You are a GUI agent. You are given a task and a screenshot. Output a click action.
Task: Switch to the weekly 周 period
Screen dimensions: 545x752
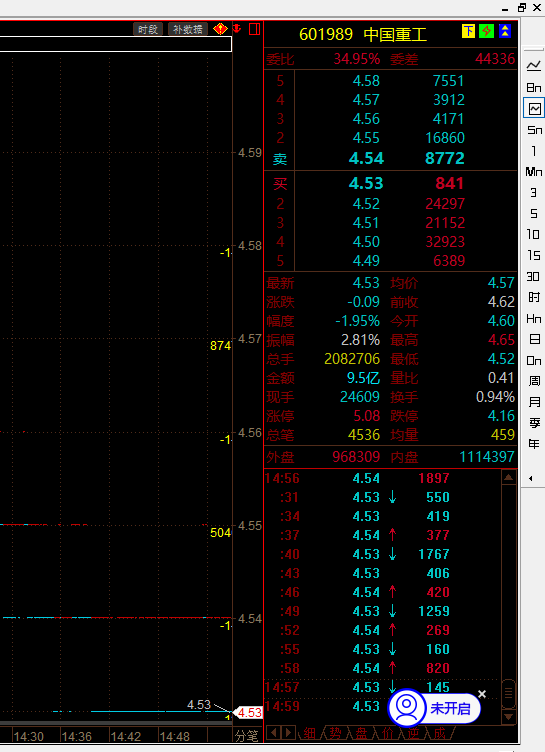point(534,381)
